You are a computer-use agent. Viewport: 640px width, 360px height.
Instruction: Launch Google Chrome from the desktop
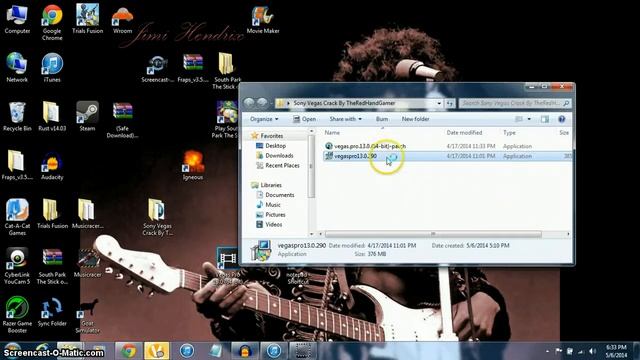52,22
